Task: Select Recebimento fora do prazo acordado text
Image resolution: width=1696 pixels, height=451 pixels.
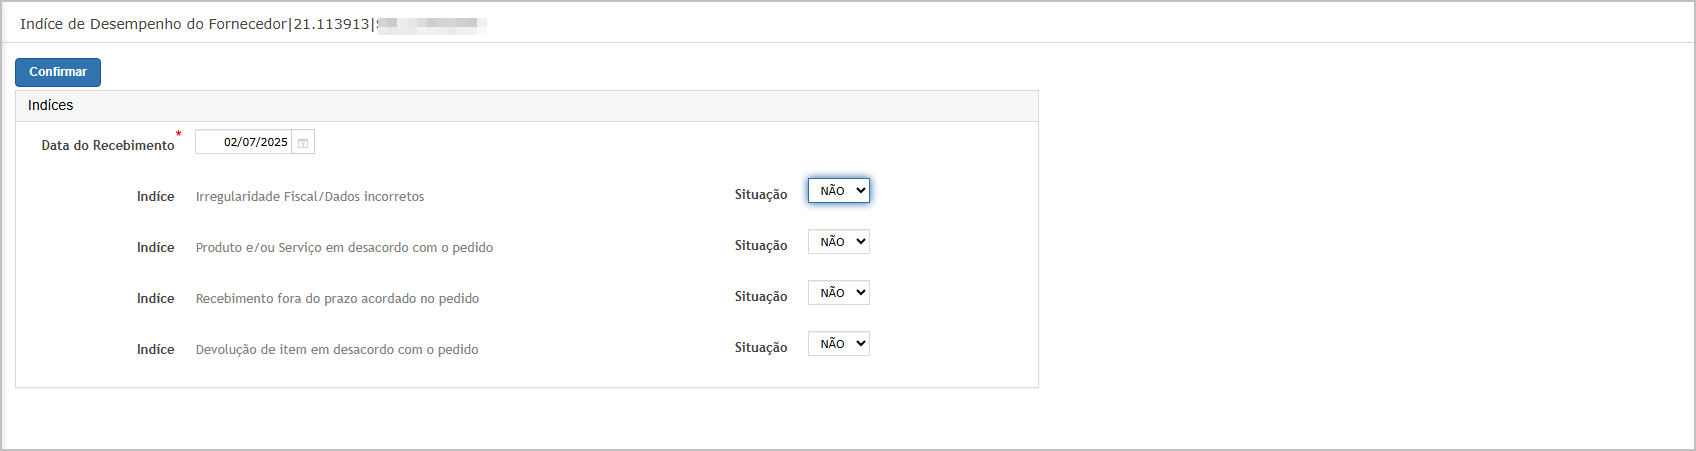Action: coord(337,299)
